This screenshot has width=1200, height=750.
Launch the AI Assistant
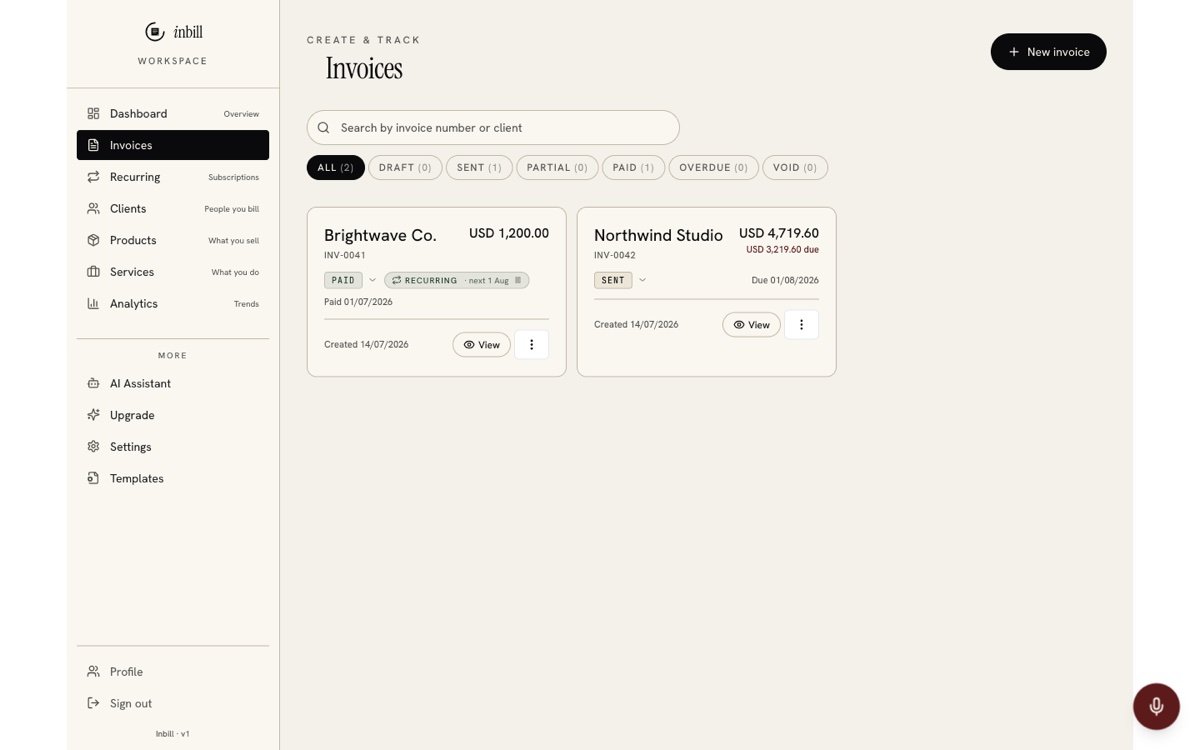[173, 384]
